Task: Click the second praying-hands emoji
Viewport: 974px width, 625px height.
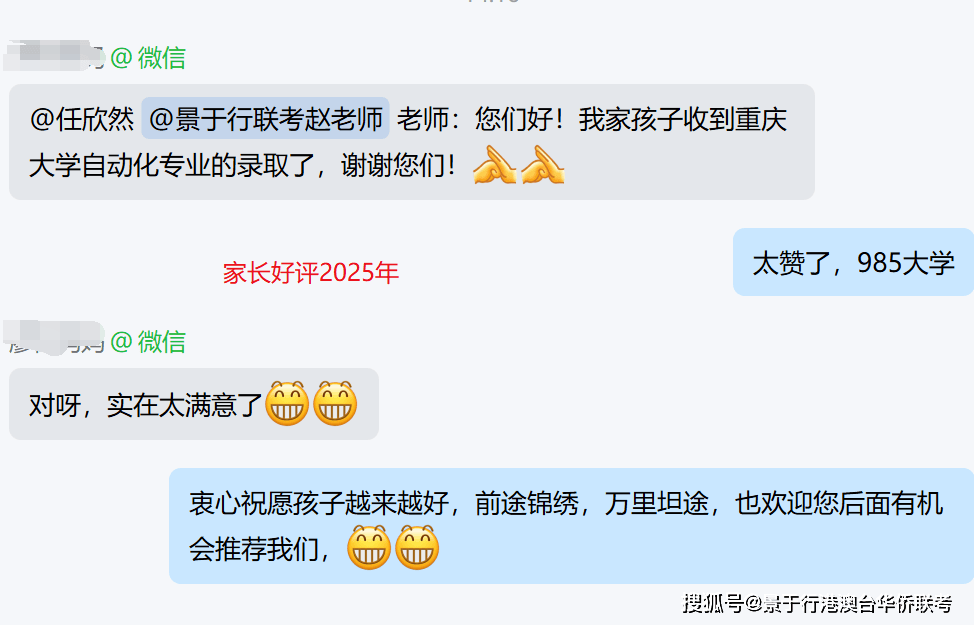Action: [543, 165]
